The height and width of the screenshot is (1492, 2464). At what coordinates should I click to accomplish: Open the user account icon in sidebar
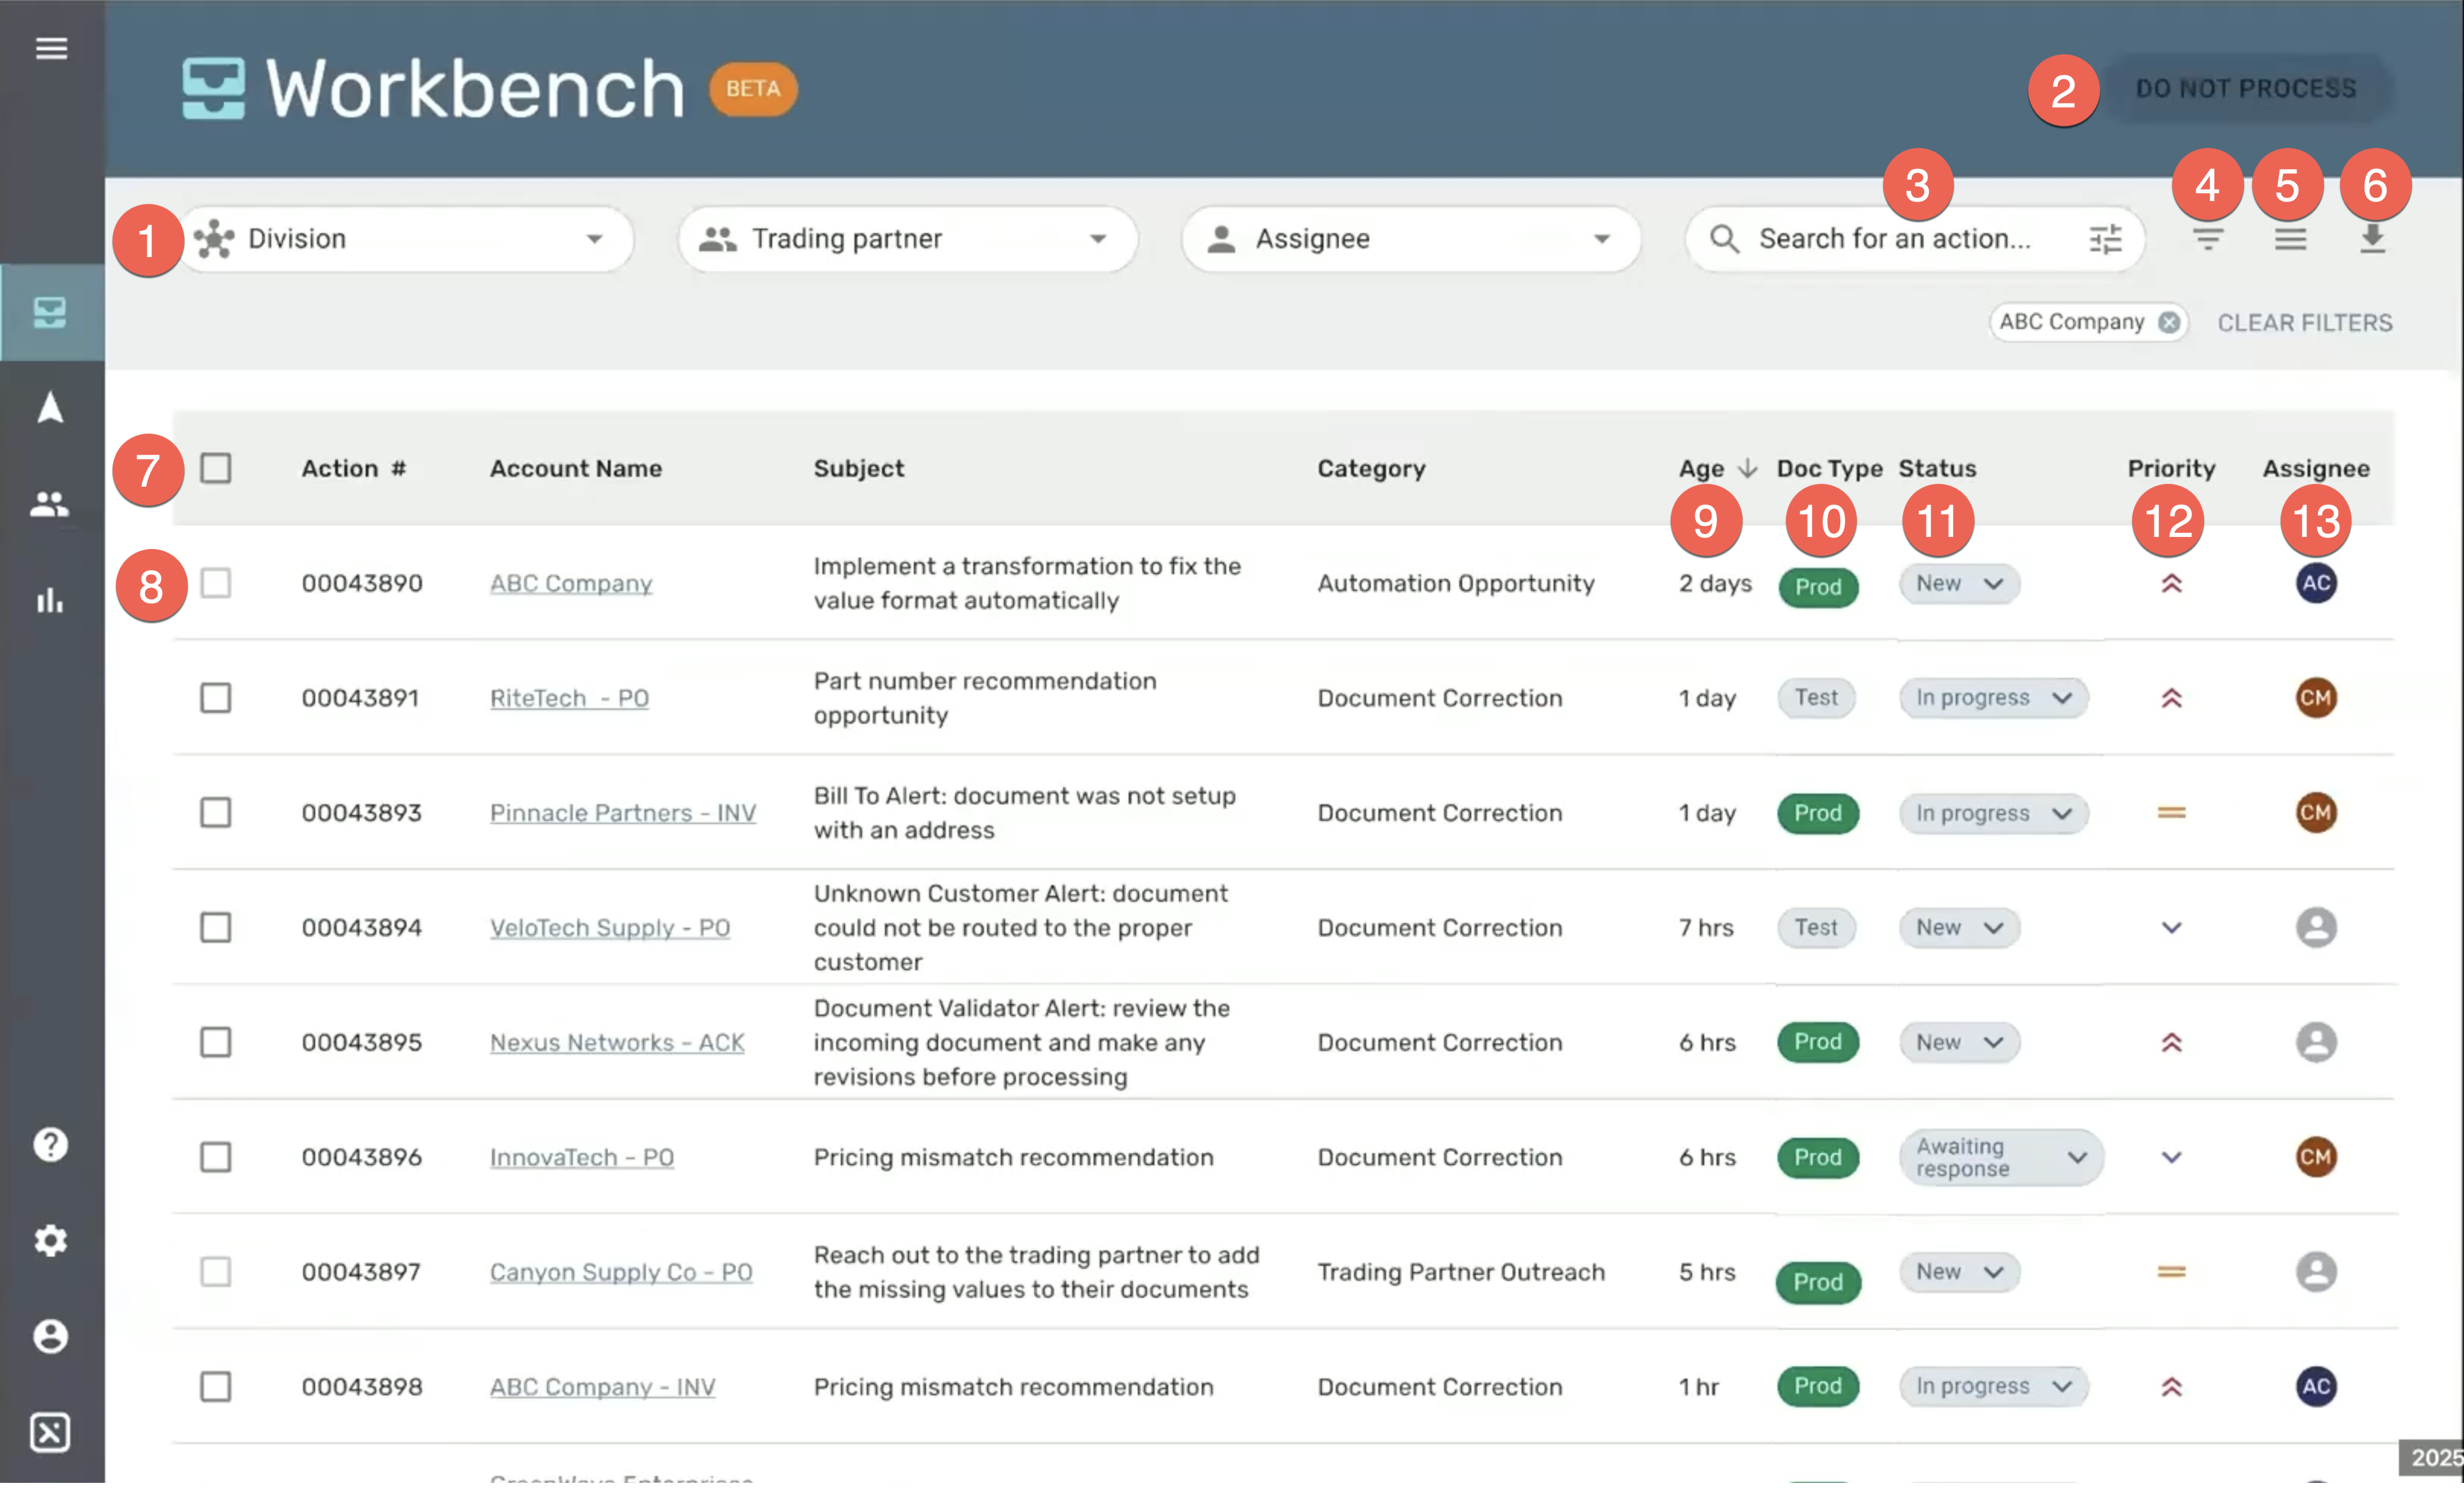coord(50,1336)
